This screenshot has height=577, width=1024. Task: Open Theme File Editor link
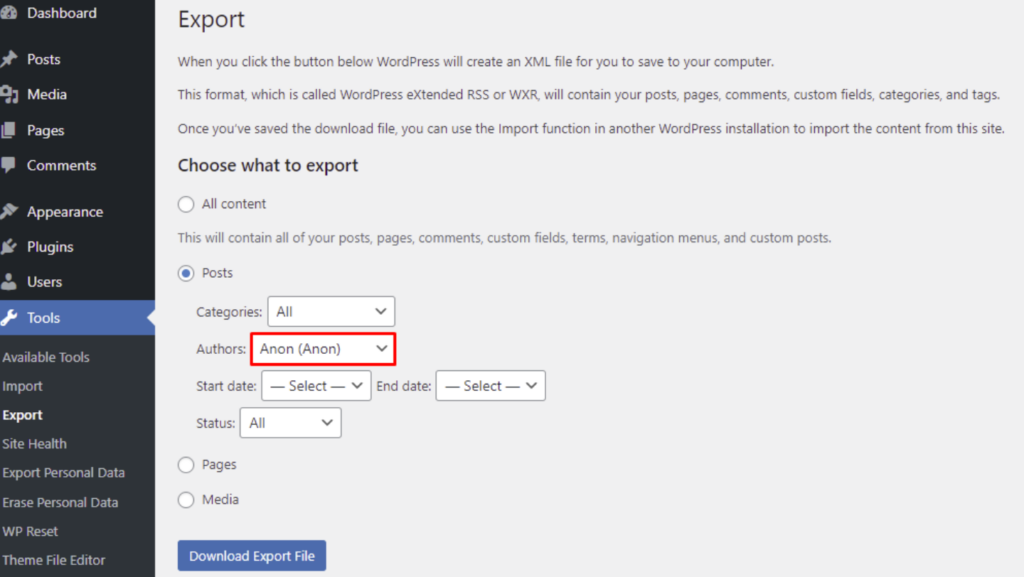(54, 560)
